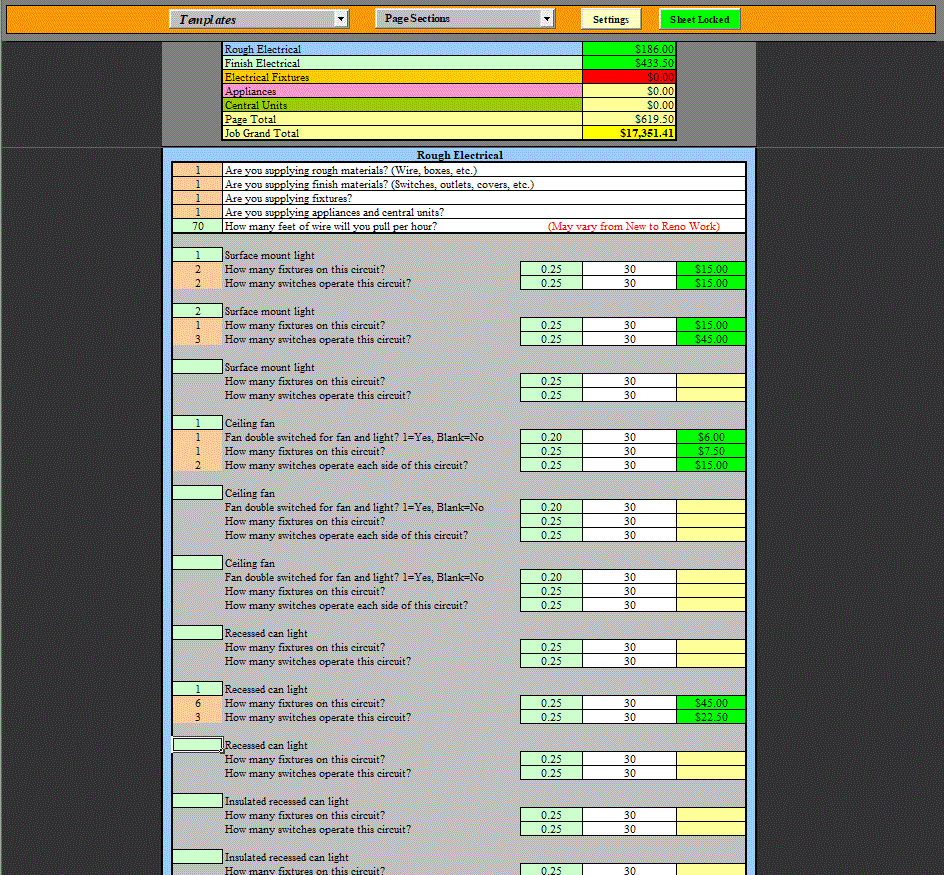Image resolution: width=944 pixels, height=875 pixels.
Task: Click the rough materials supply answer cell
Action: [196, 170]
